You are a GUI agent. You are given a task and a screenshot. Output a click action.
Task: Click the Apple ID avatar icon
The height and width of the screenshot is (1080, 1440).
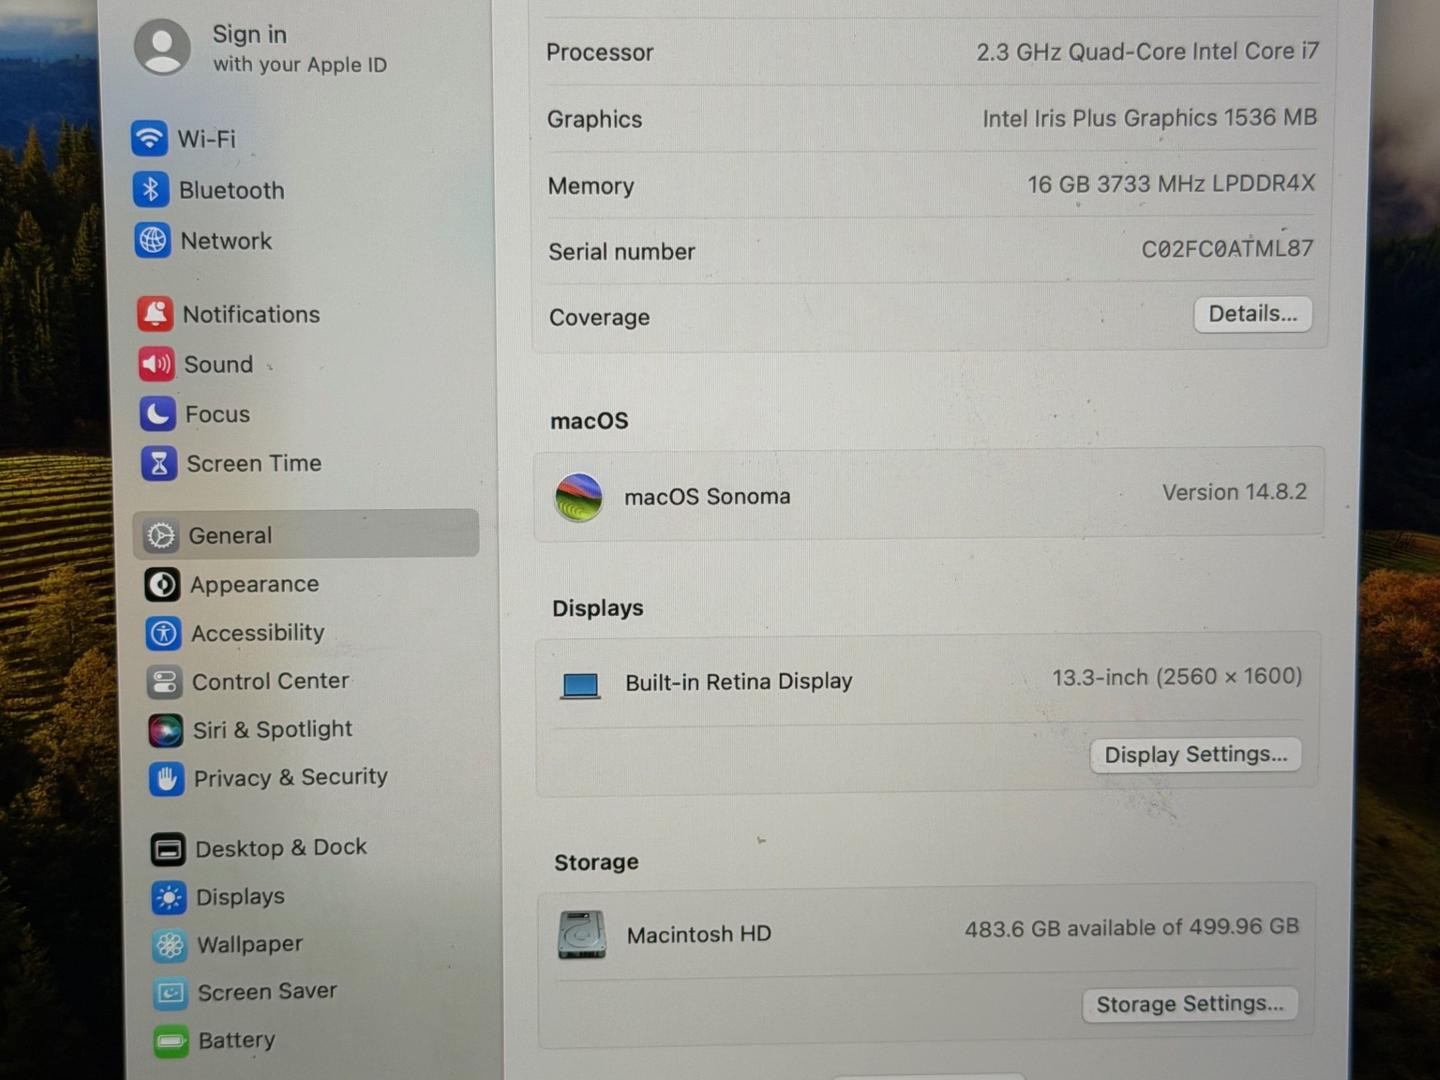[163, 47]
